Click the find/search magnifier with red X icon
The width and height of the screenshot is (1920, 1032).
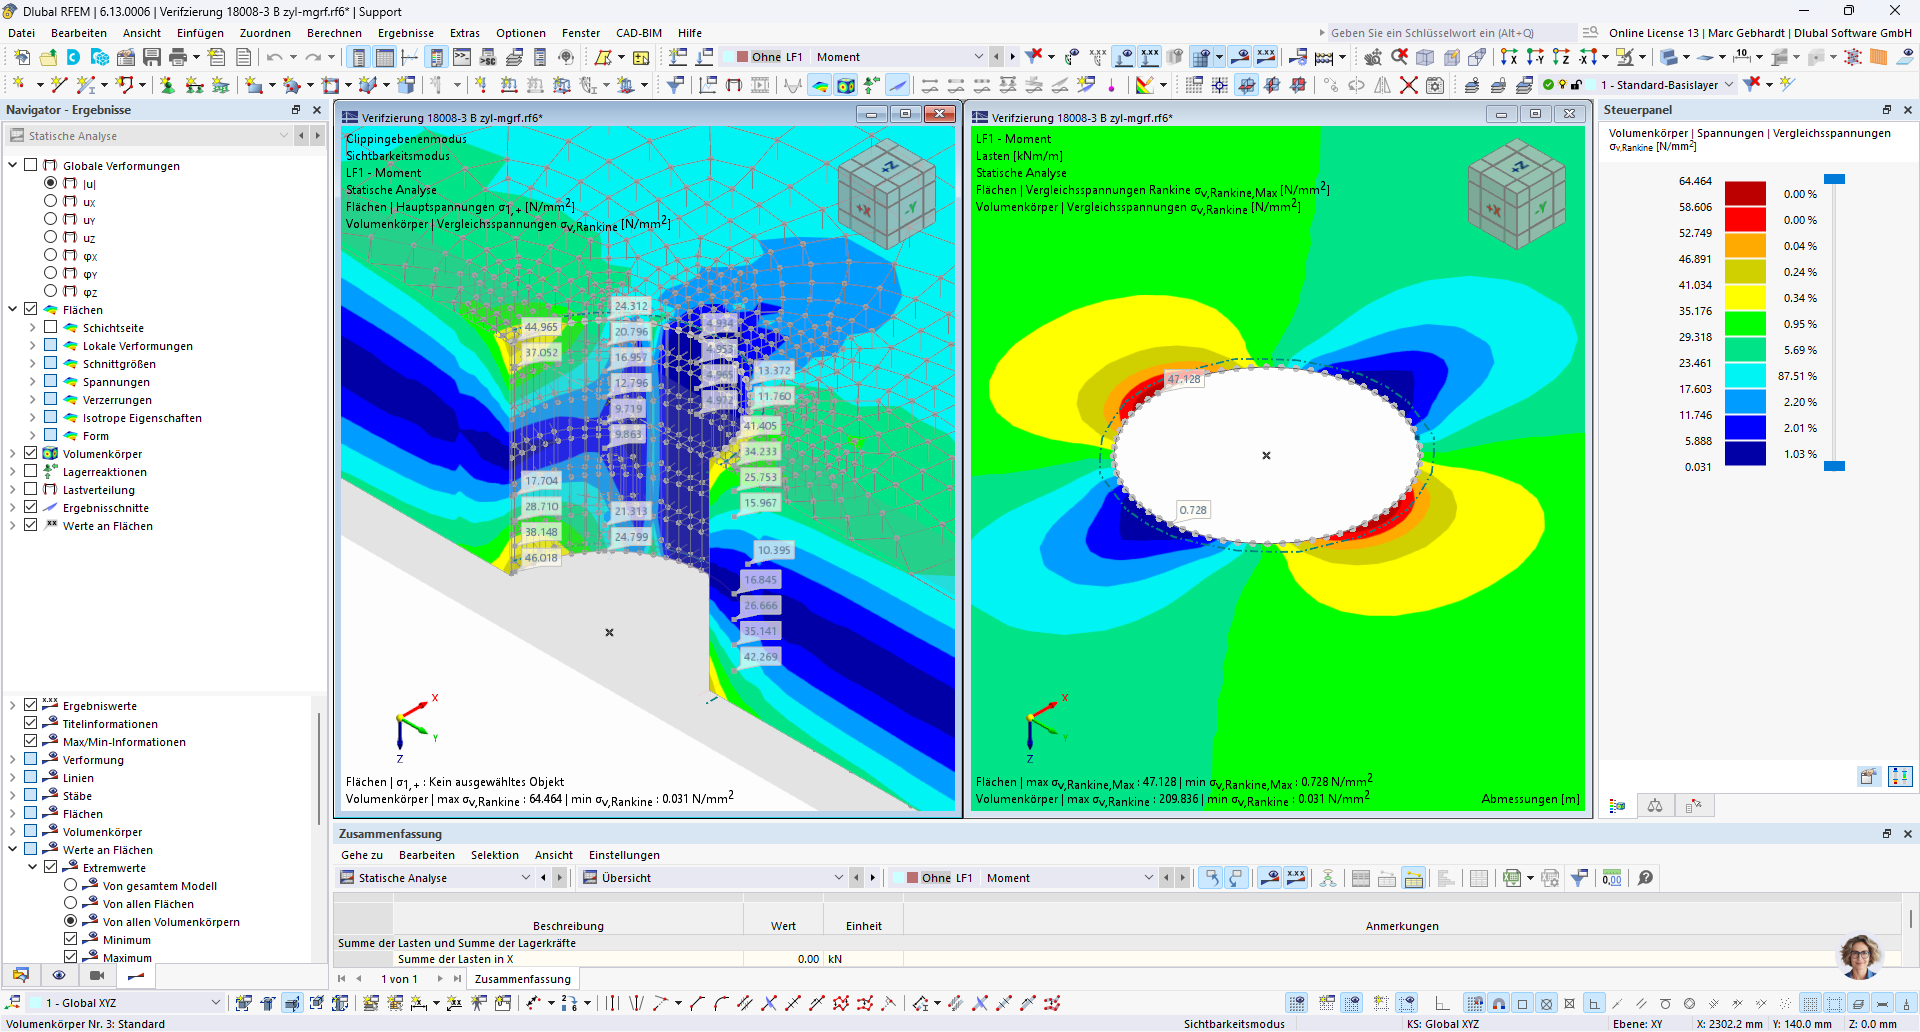point(1399,57)
